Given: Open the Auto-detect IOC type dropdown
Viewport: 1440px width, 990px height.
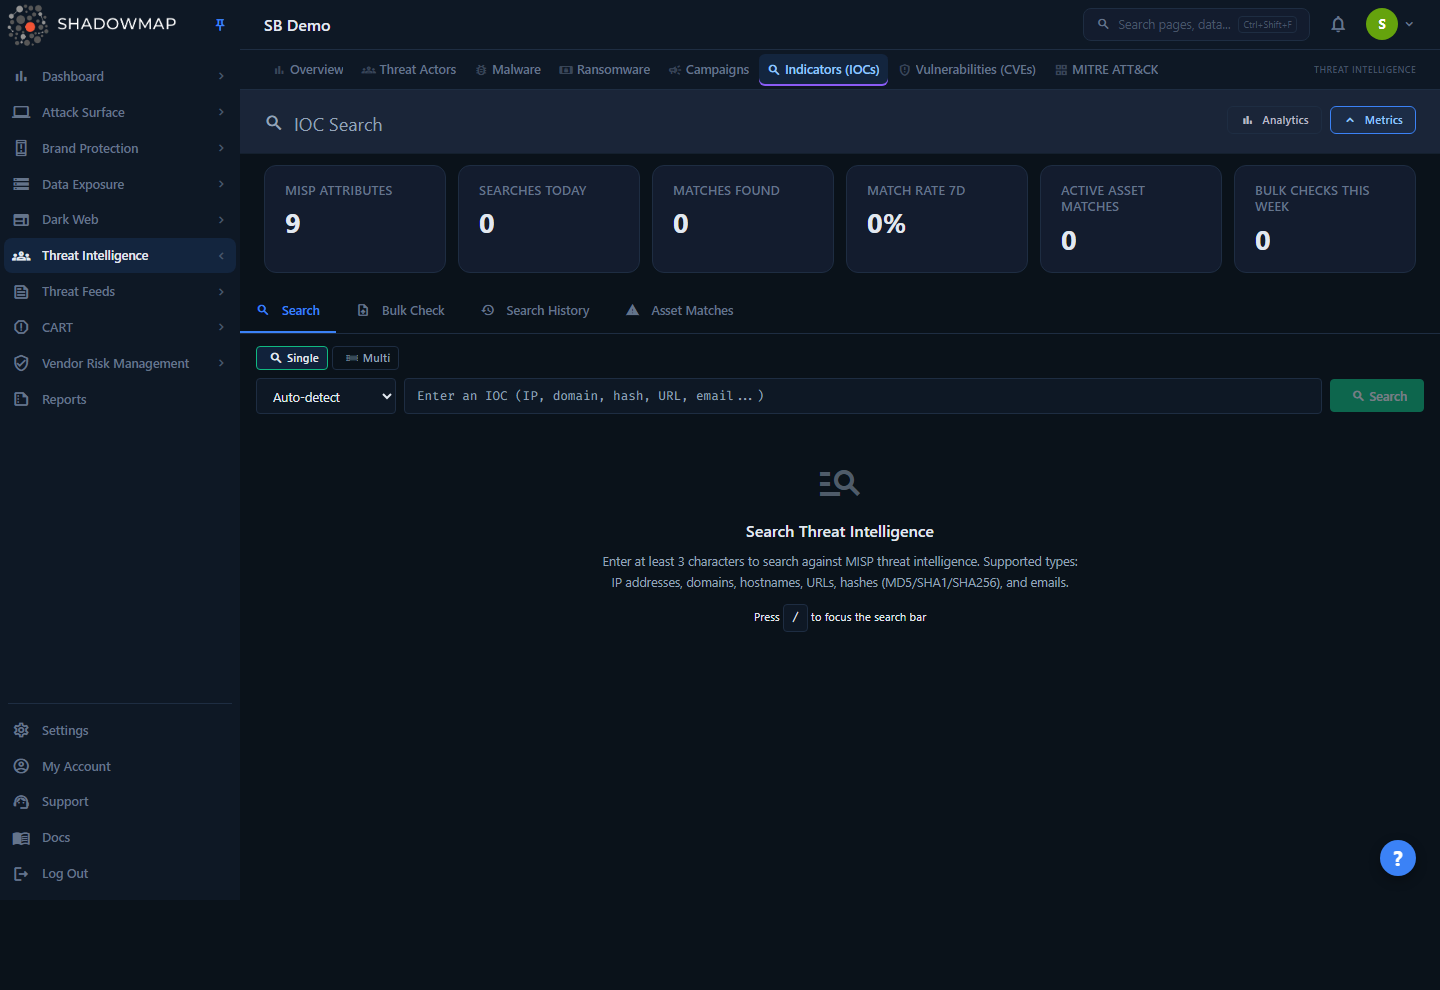Looking at the screenshot, I should 326,397.
